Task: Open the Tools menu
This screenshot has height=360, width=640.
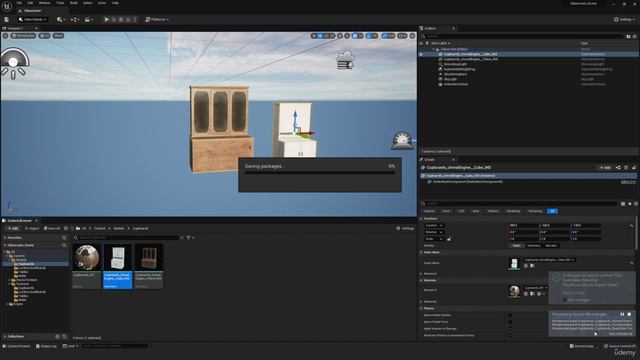Action: [x=60, y=3]
